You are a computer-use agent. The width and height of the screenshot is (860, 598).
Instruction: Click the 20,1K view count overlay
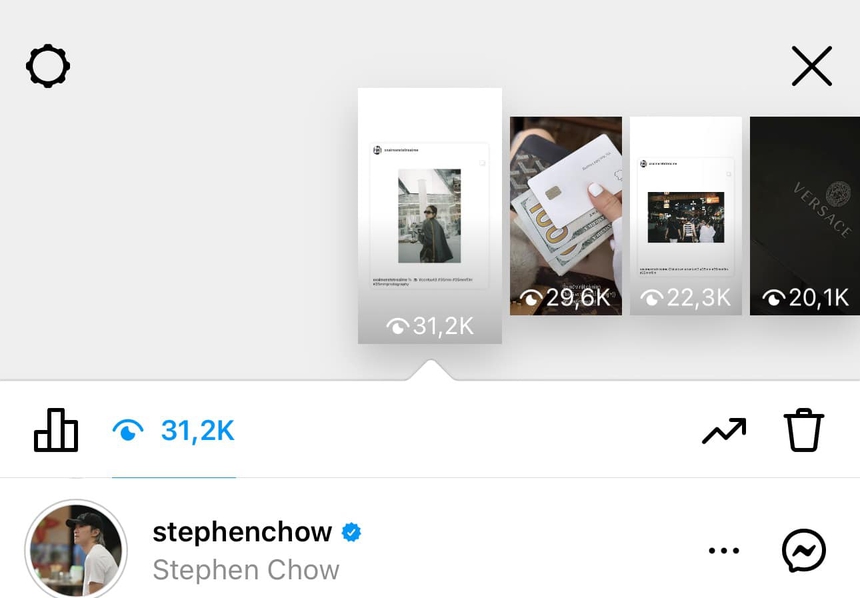tap(805, 298)
